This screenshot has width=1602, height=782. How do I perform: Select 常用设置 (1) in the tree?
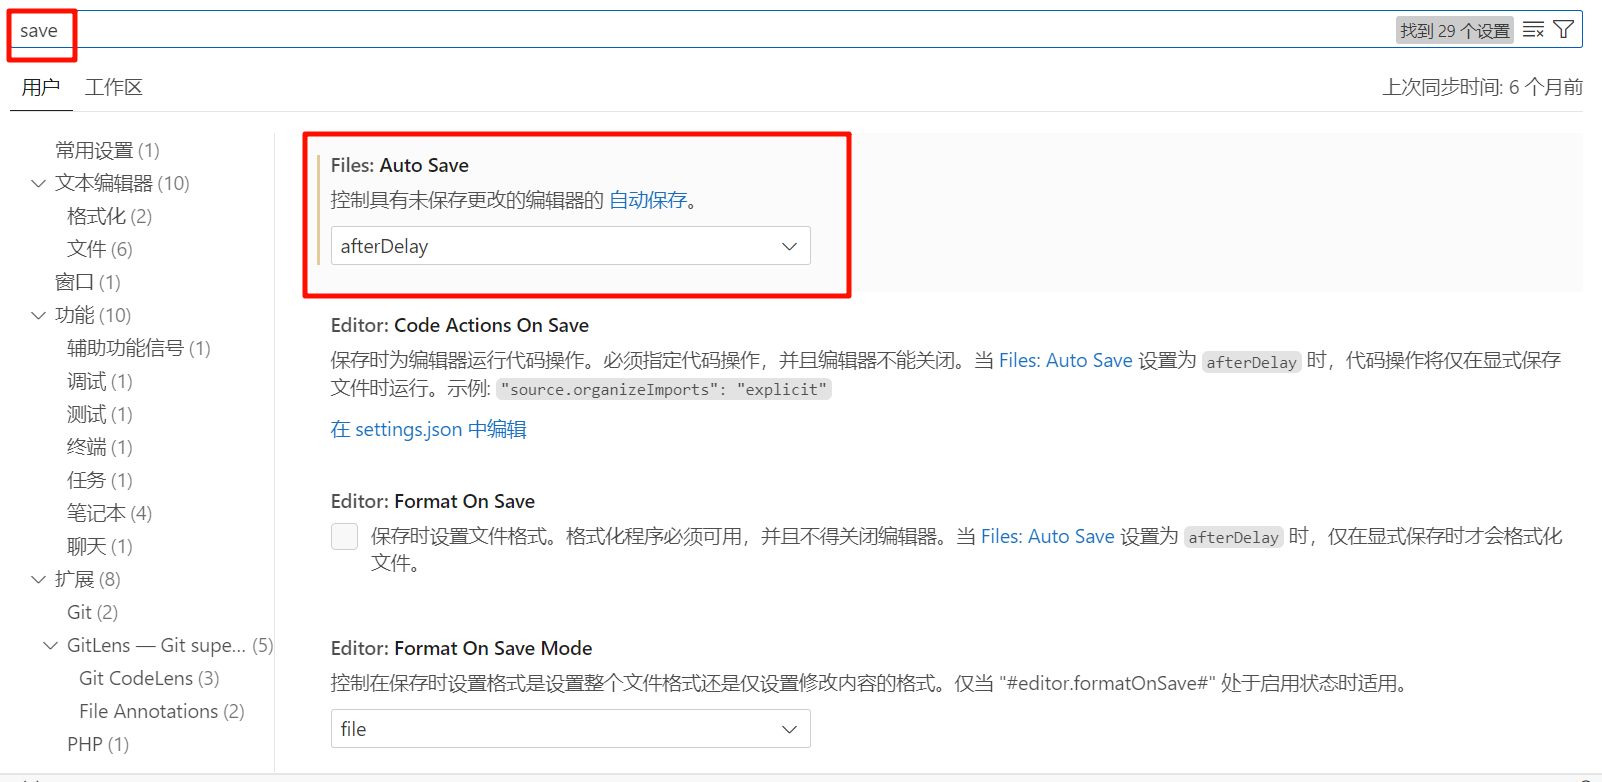coord(107,150)
